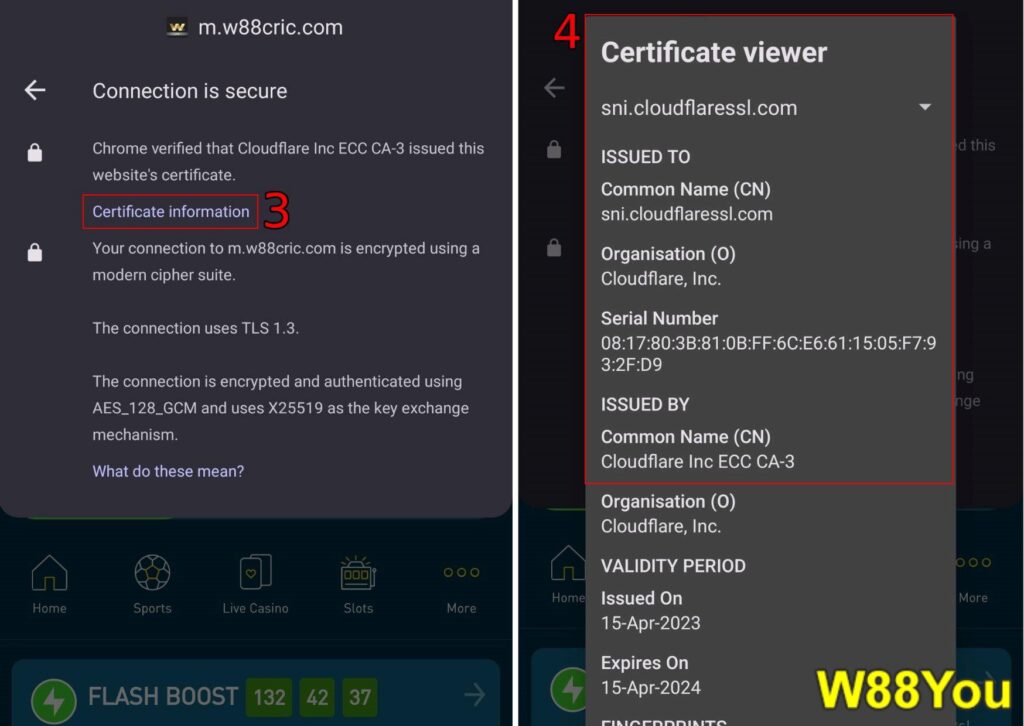This screenshot has height=726, width=1024.
Task: Open More tab in left screenshot navigation
Action: click(461, 590)
